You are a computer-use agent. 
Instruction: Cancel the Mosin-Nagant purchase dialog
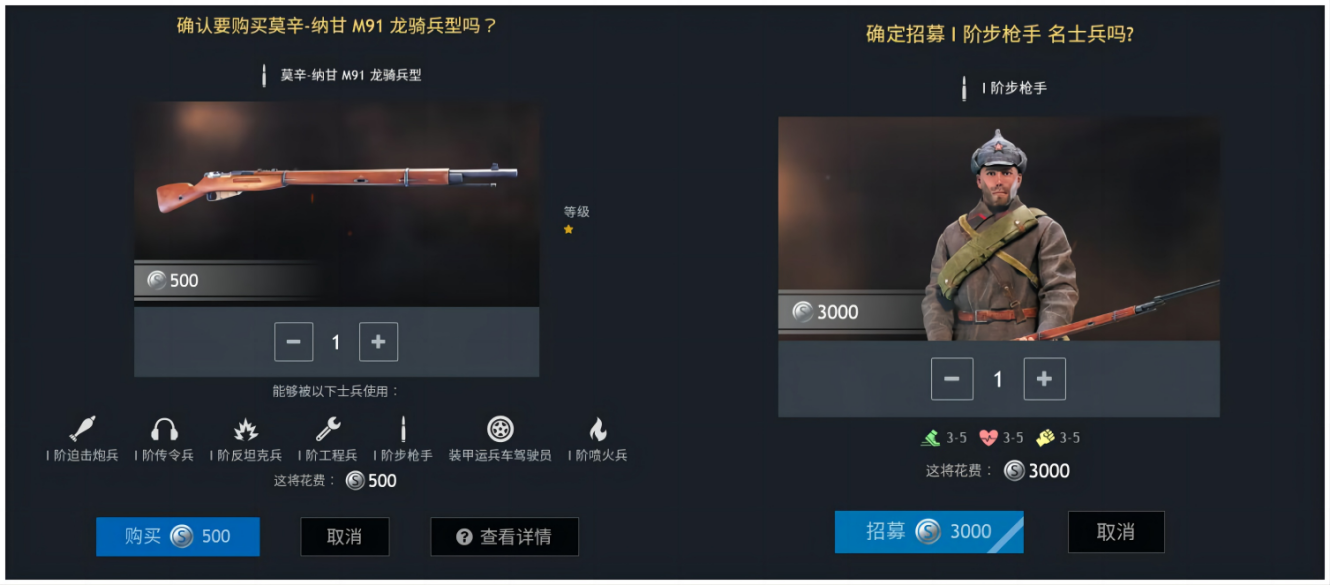click(x=344, y=537)
